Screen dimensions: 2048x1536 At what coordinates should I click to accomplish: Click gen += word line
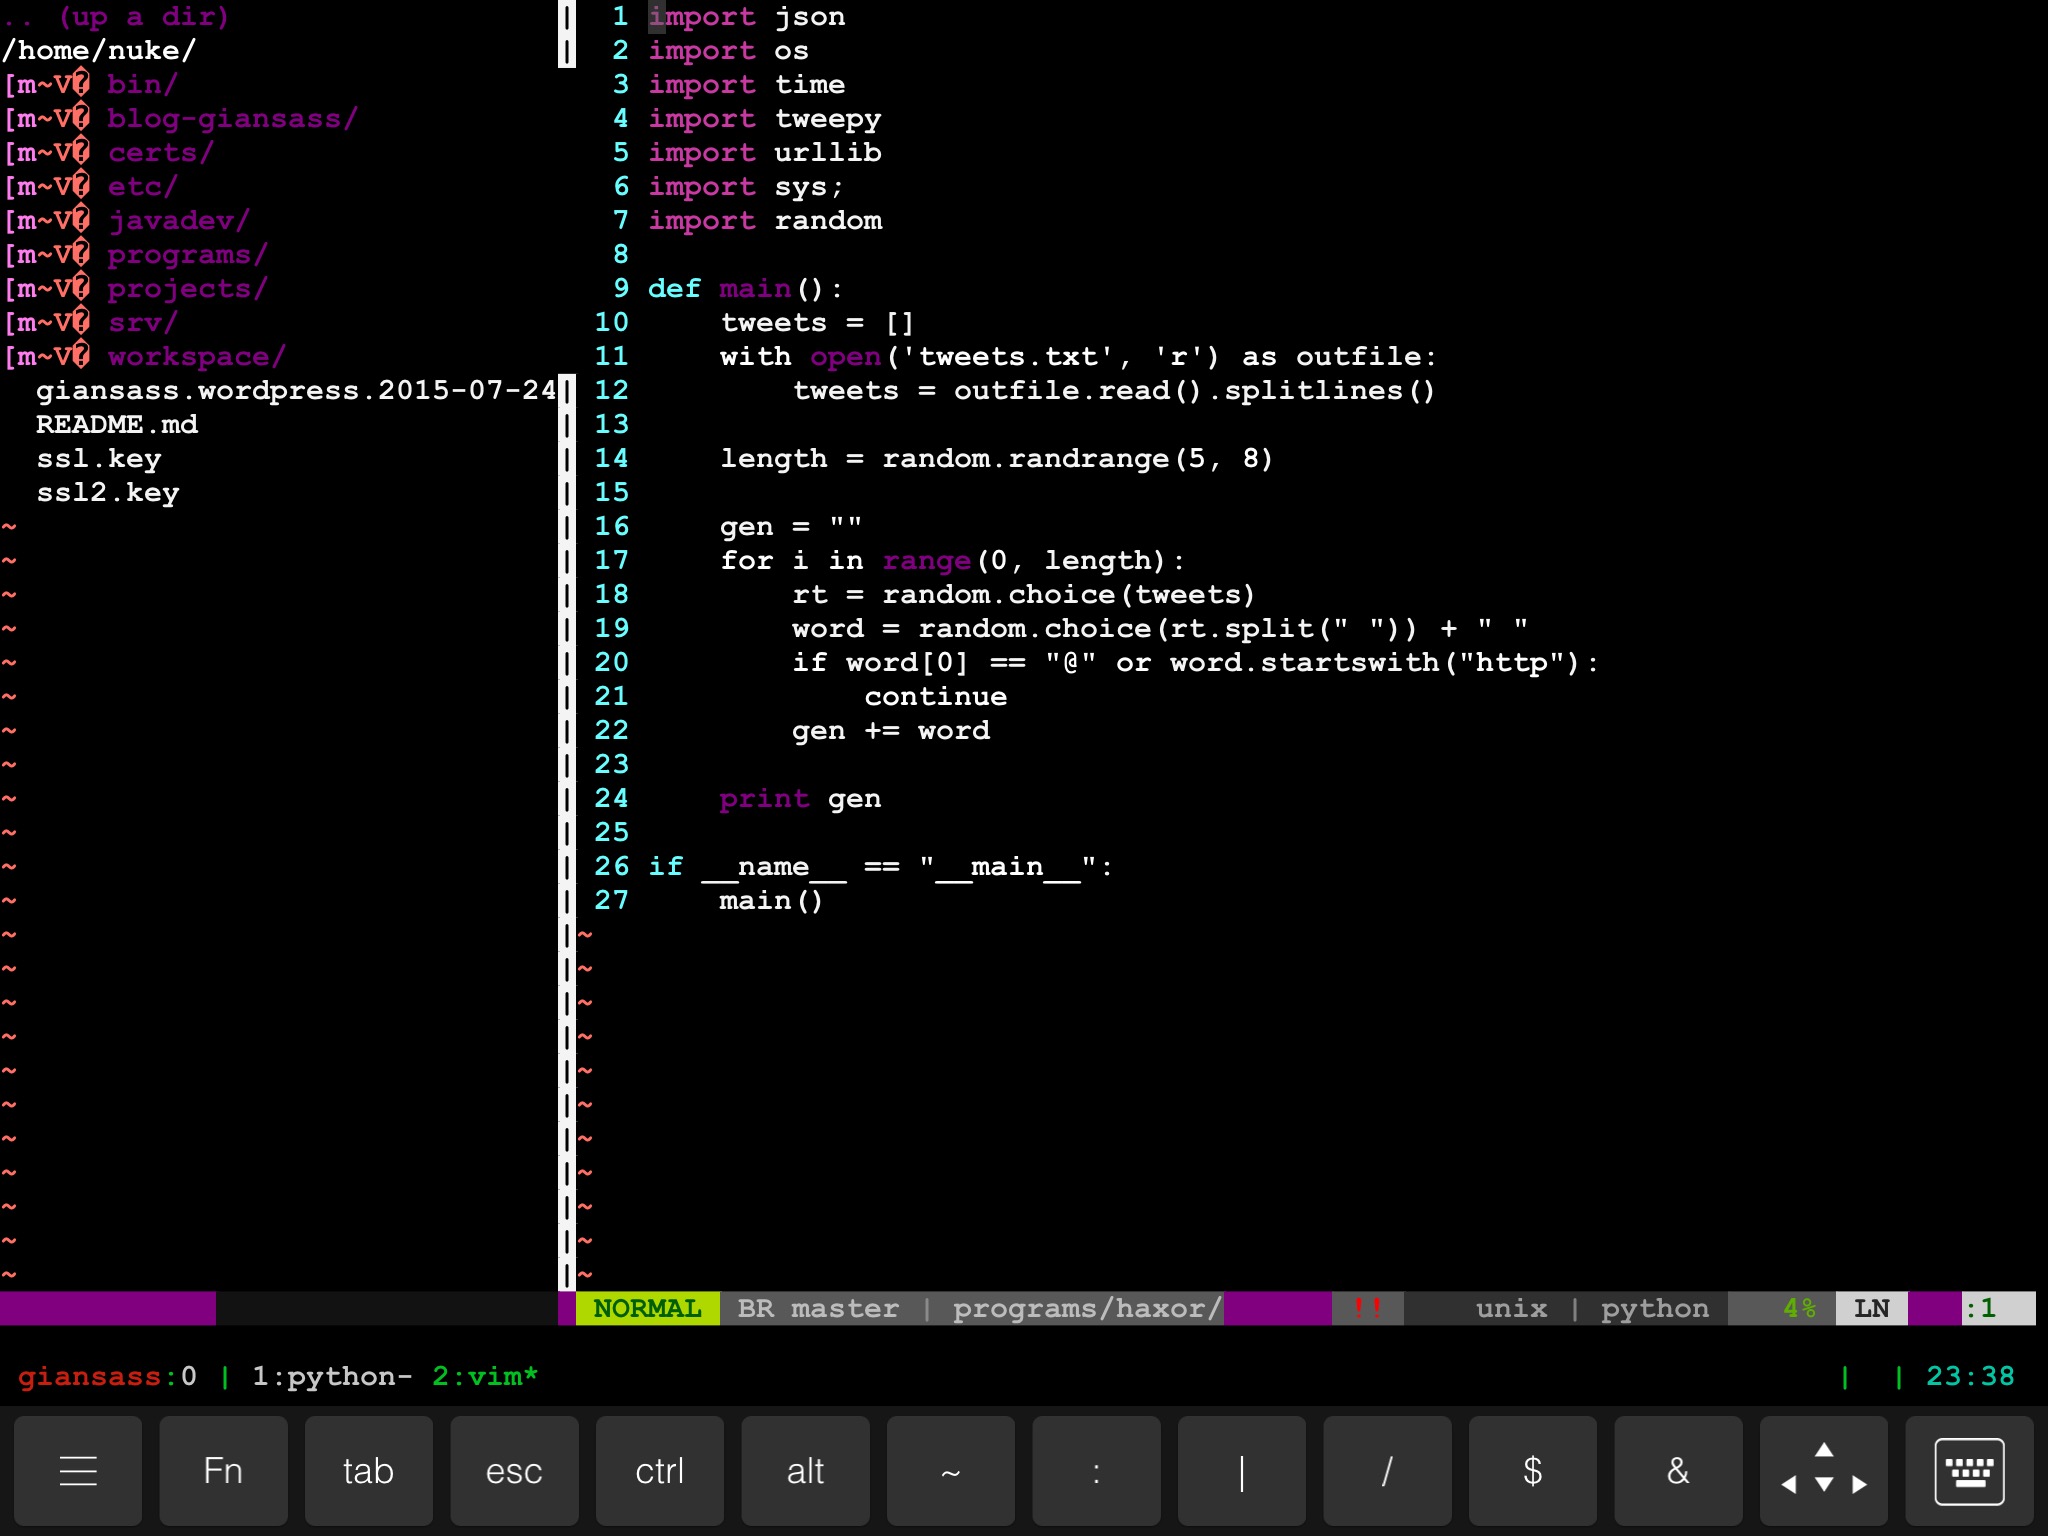pos(891,731)
